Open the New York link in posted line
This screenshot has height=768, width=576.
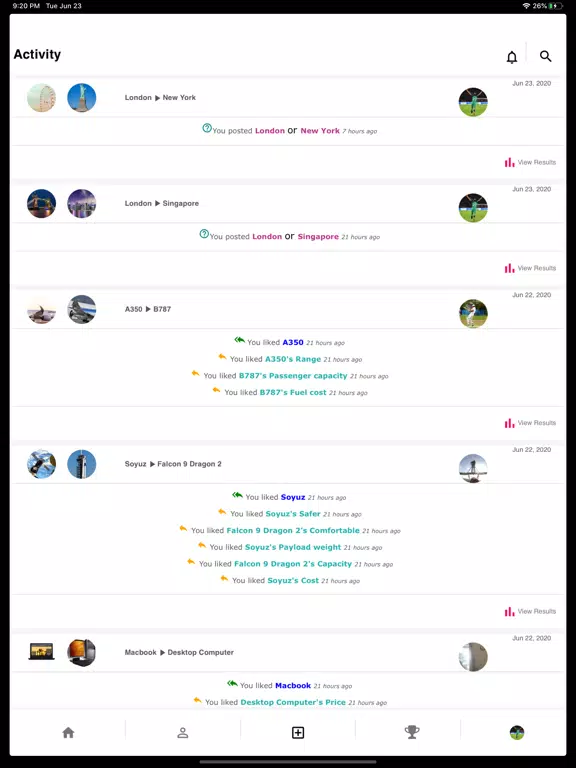(320, 131)
